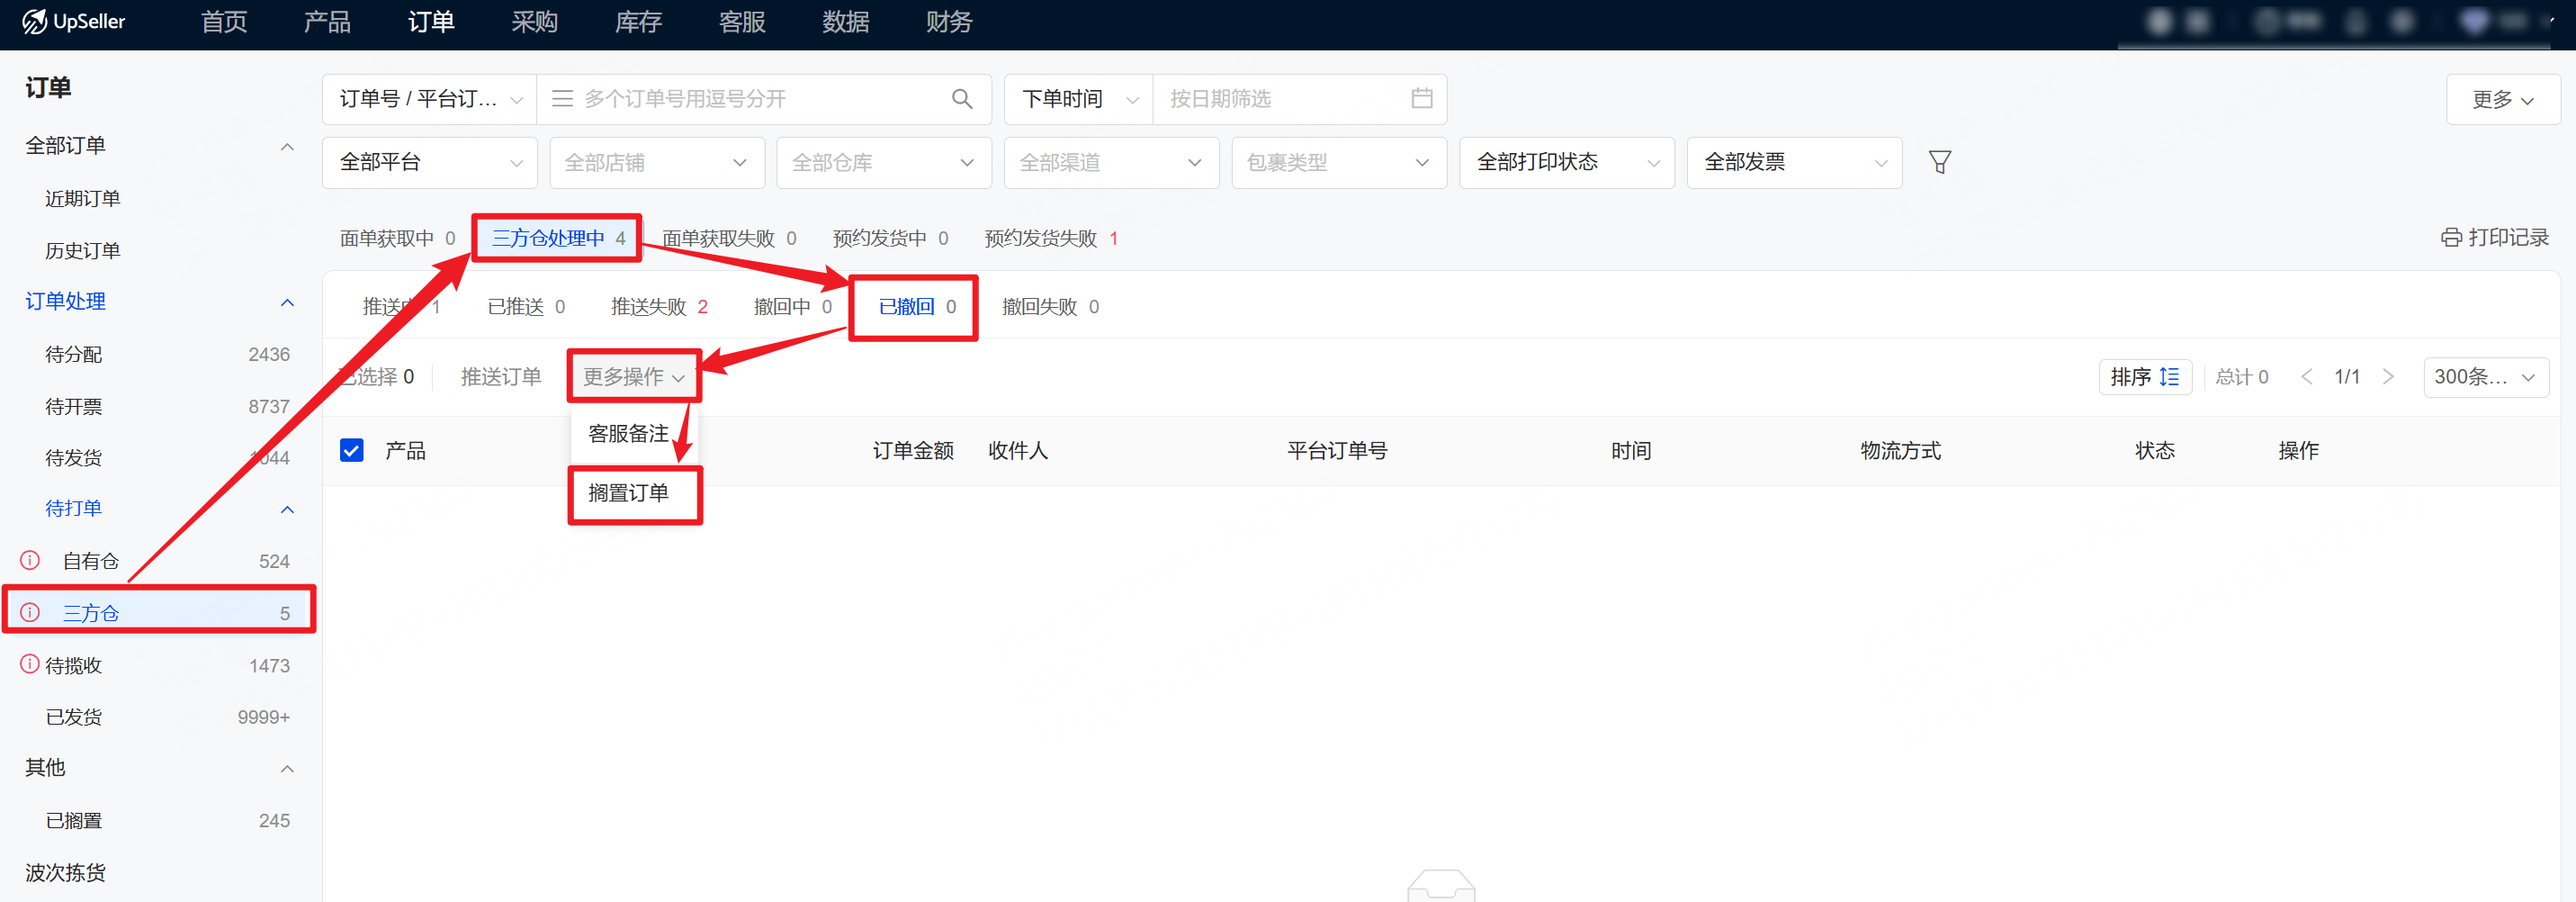
Task: Click the UpSeller logo icon
Action: [x=34, y=21]
